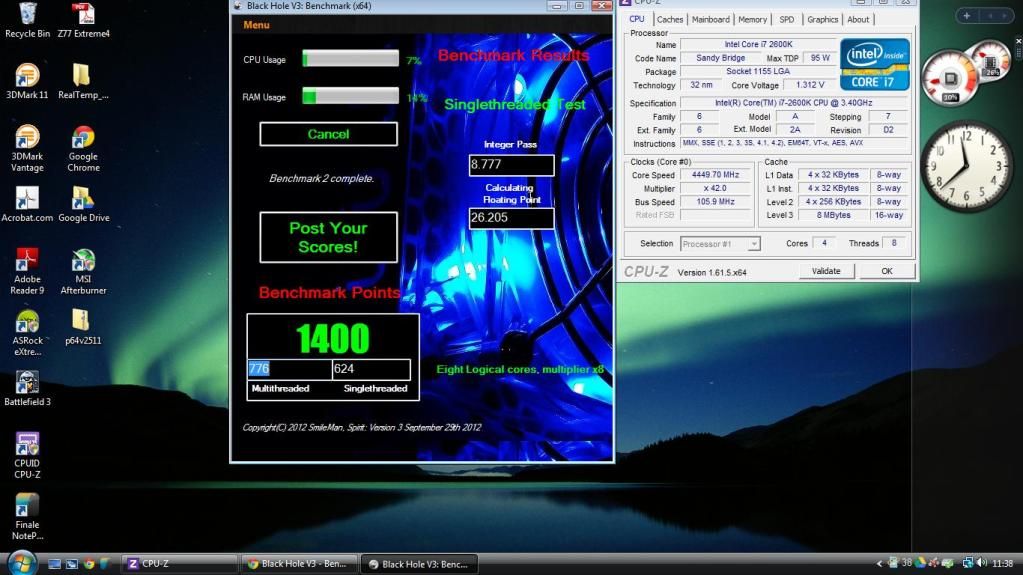Launch the MSI Afterburner desktop shortcut

tap(84, 271)
